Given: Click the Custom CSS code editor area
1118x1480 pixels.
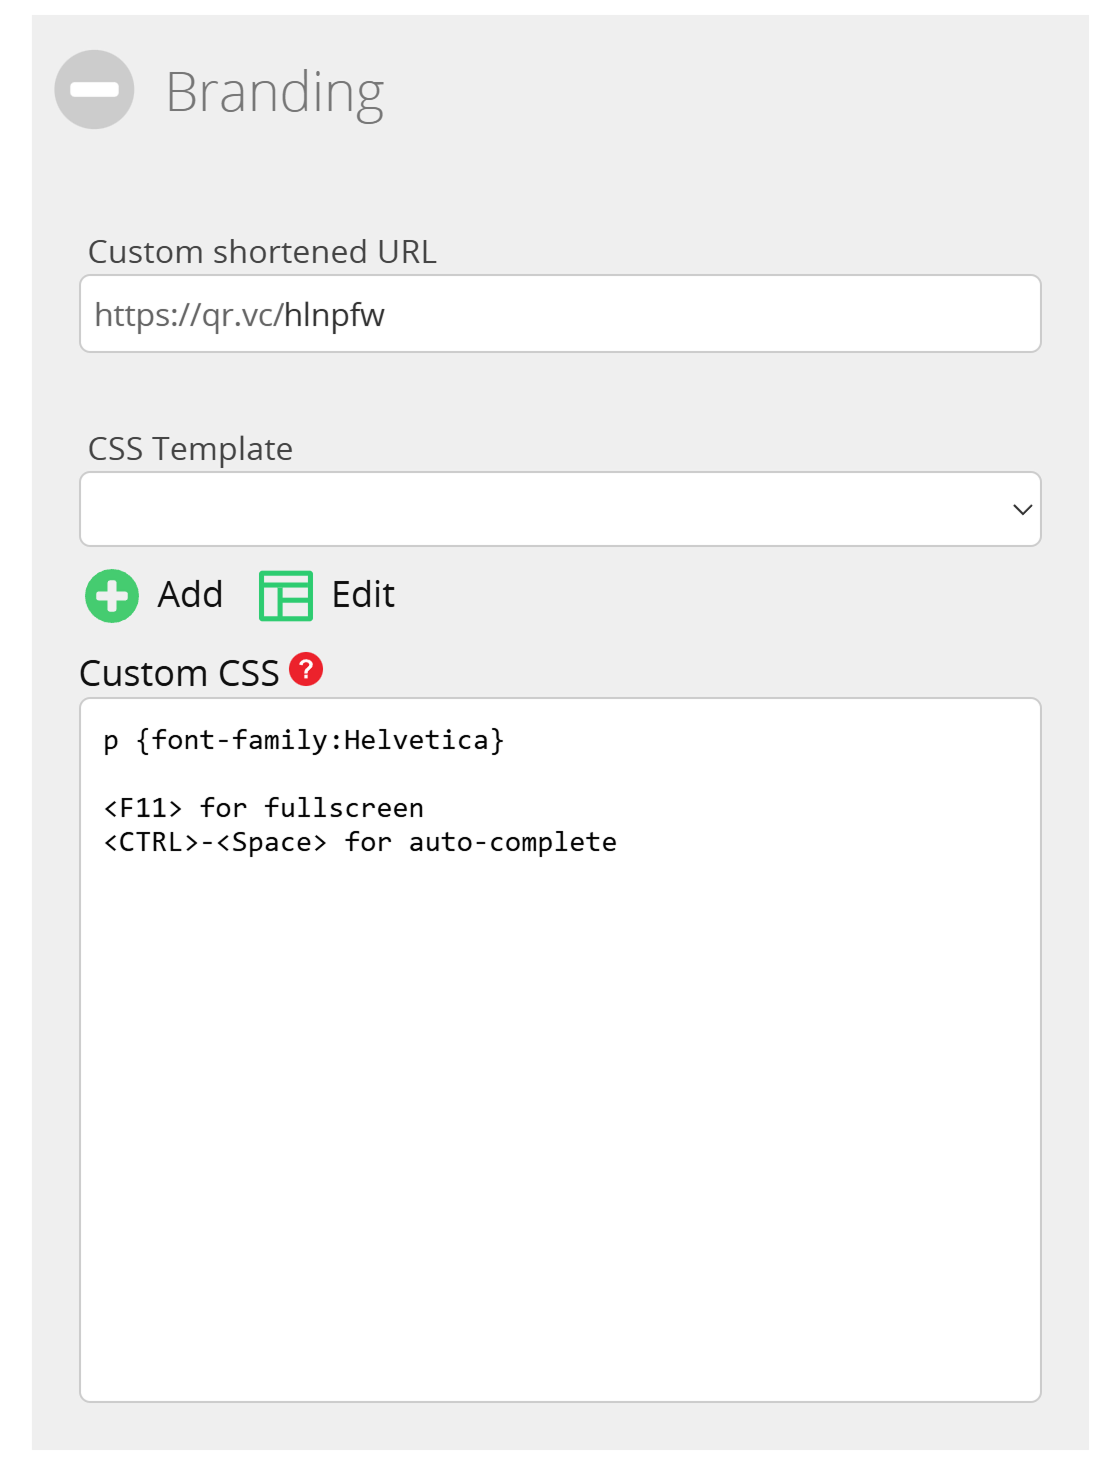Looking at the screenshot, I should tap(560, 1000).
